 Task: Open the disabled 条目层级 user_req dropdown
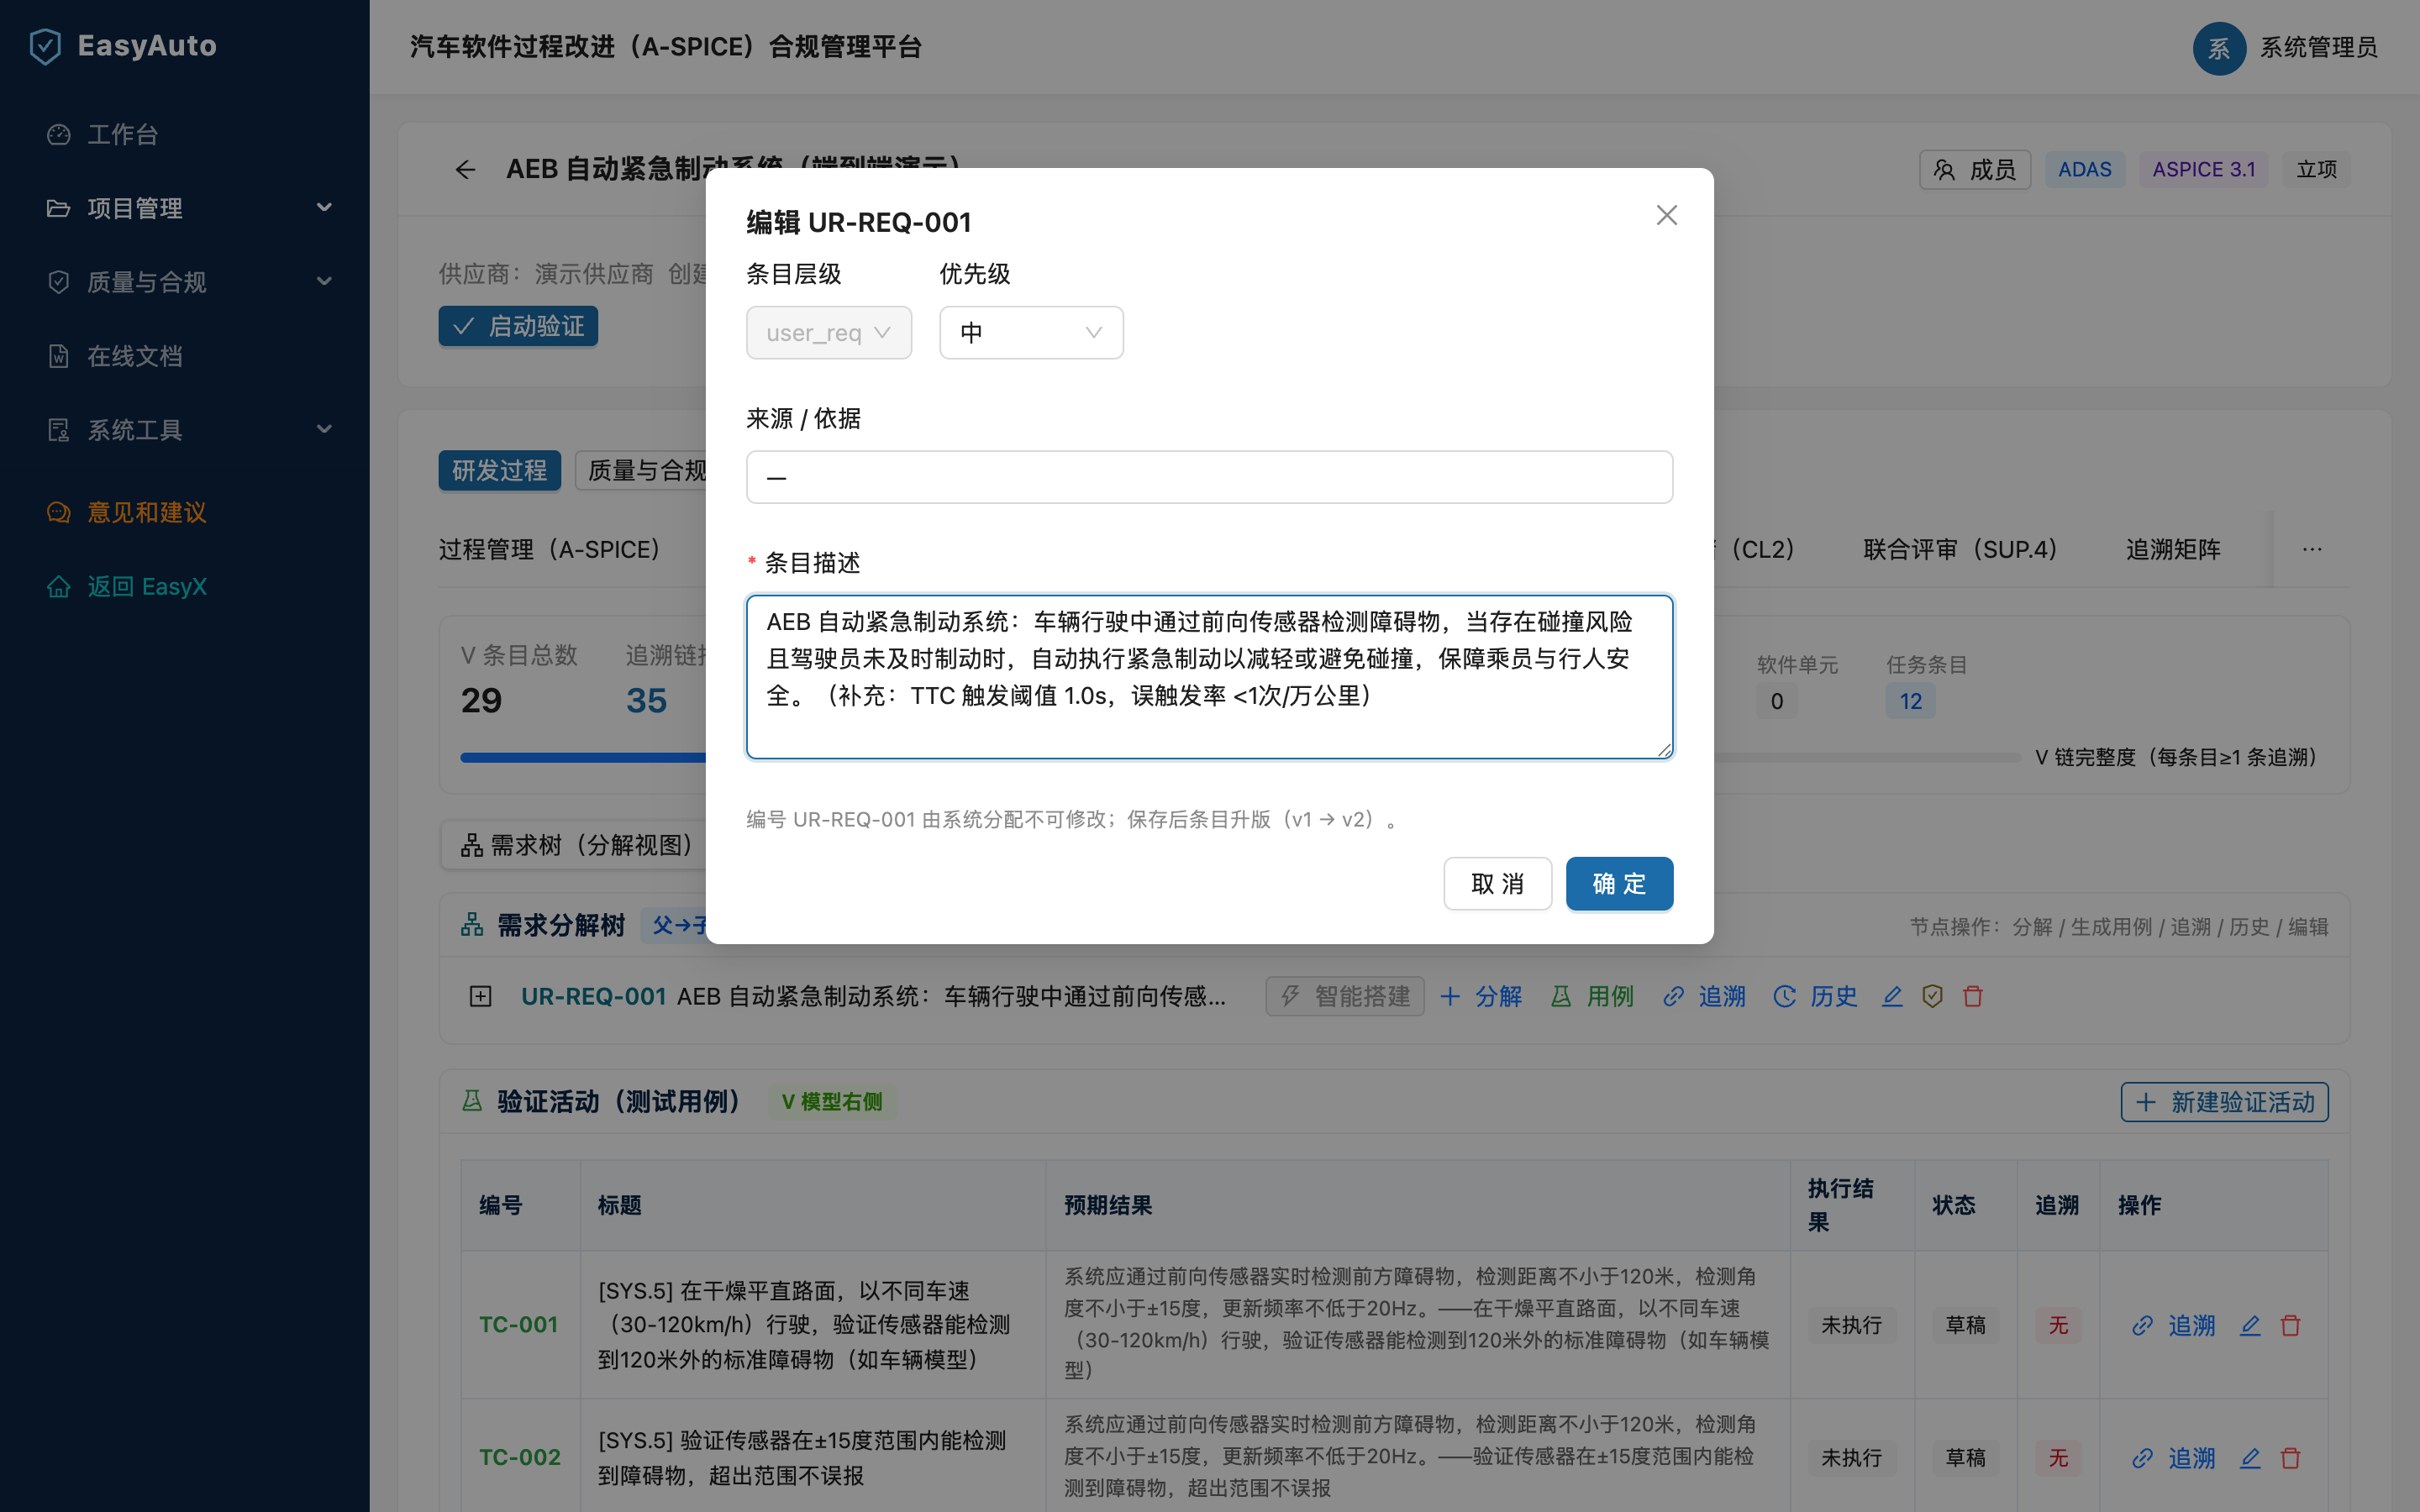[x=828, y=332]
